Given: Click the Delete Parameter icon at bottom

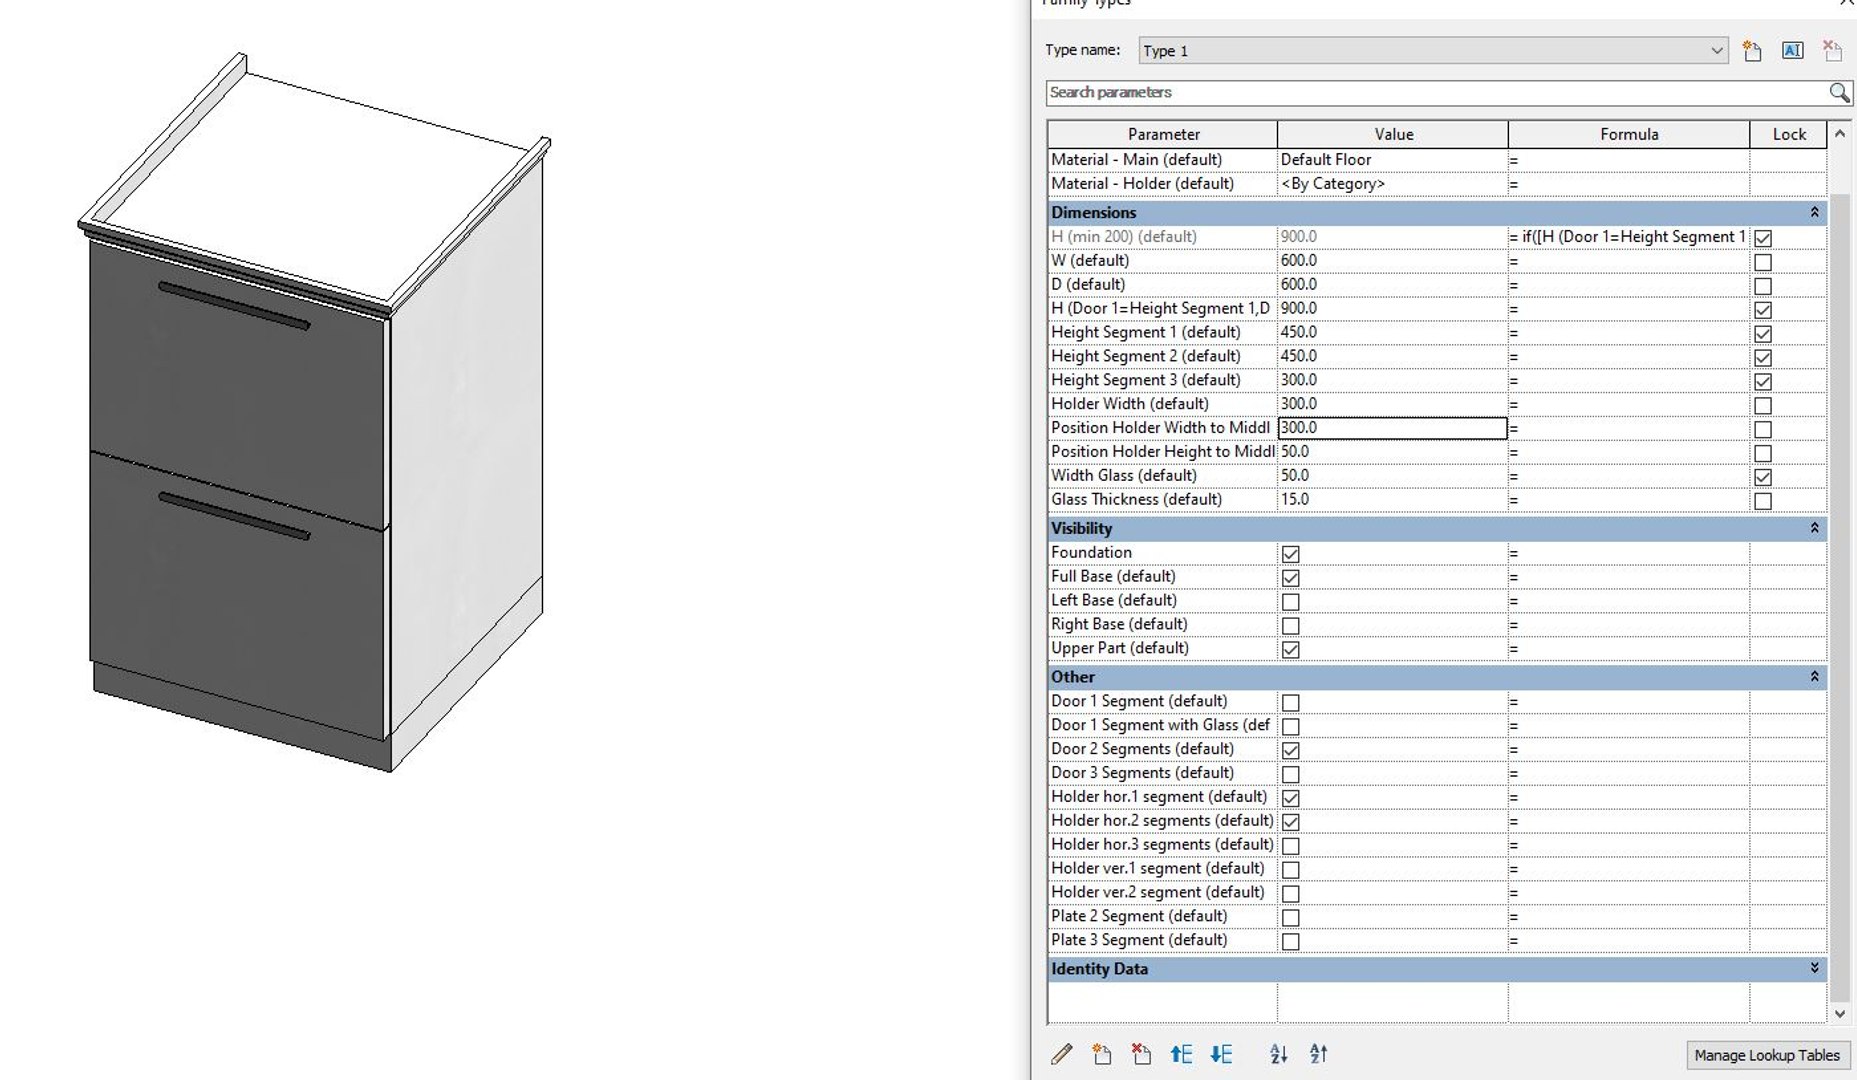Looking at the screenshot, I should (1141, 1054).
